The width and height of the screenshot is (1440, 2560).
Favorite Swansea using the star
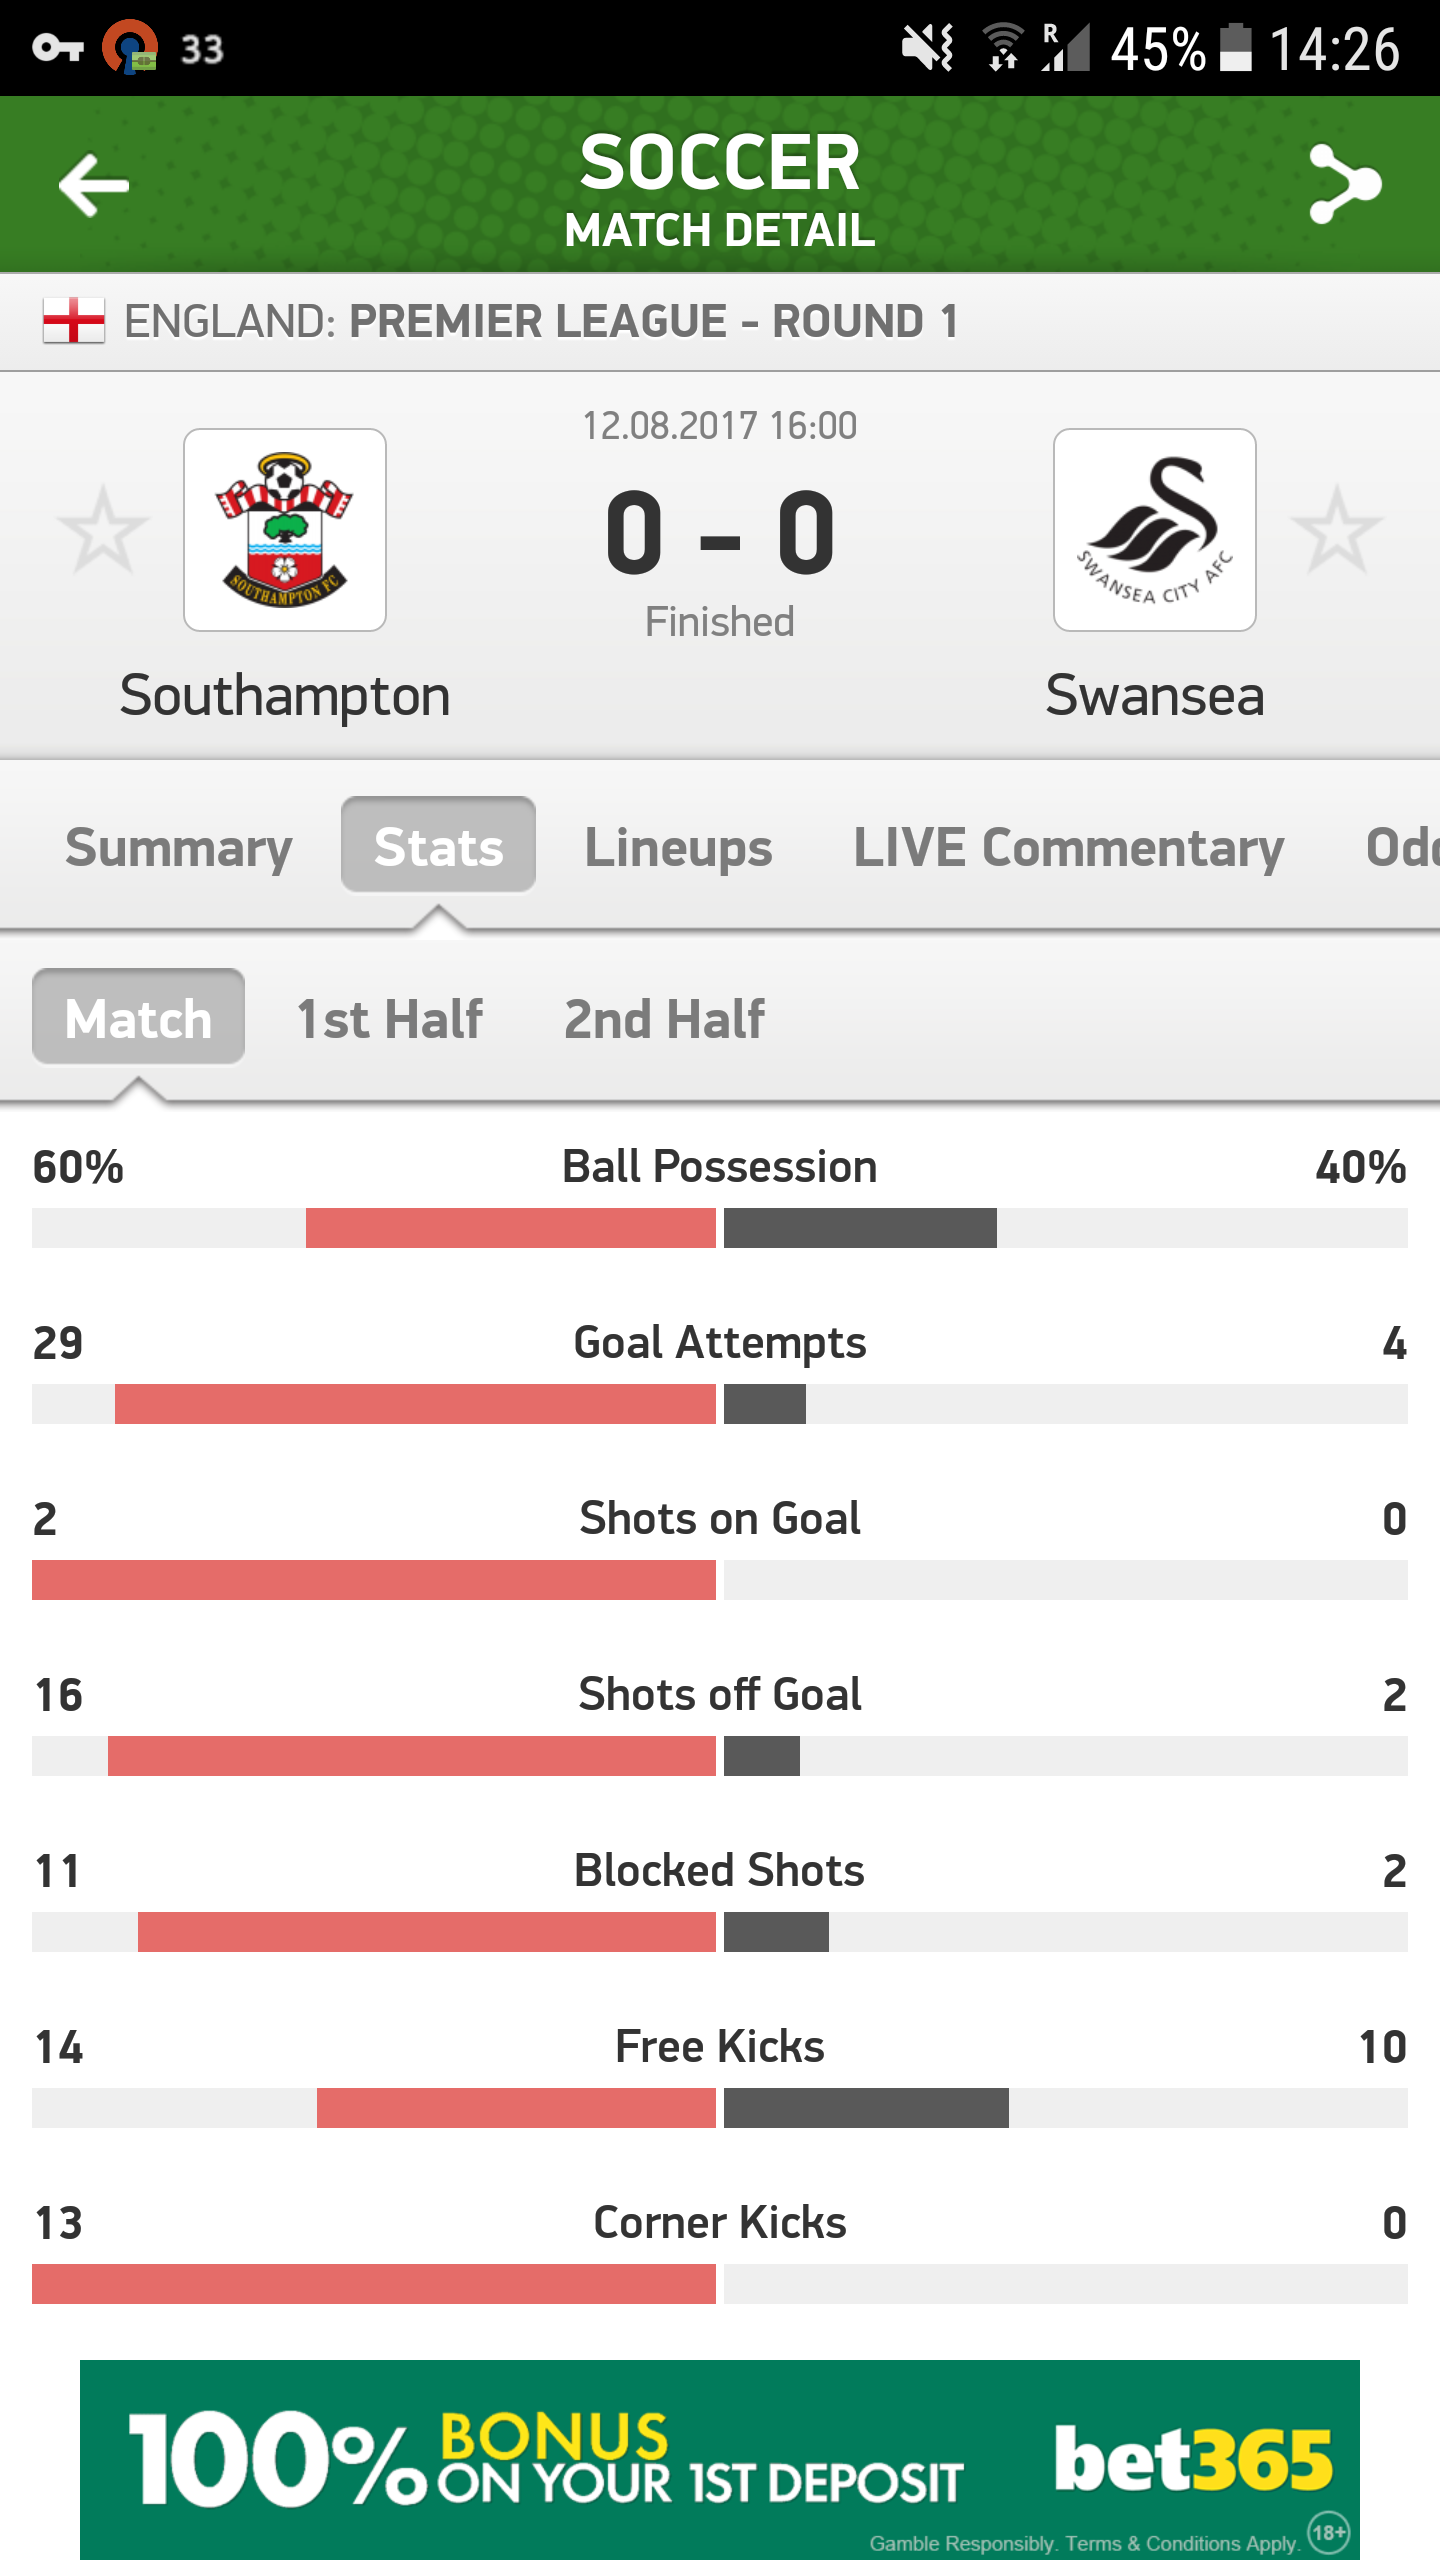(x=1337, y=530)
